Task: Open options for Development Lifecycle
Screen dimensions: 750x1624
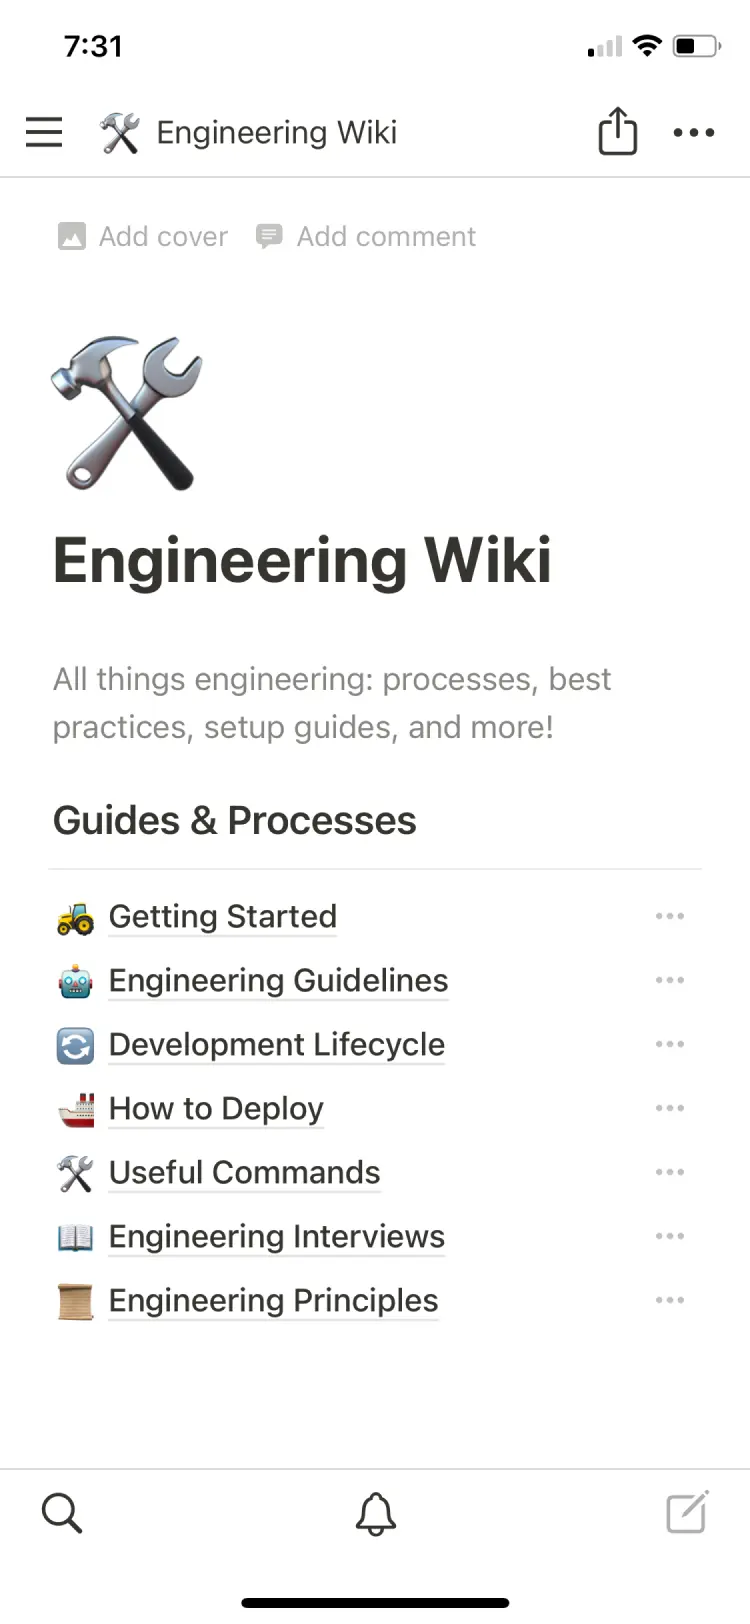Action: tap(669, 1044)
